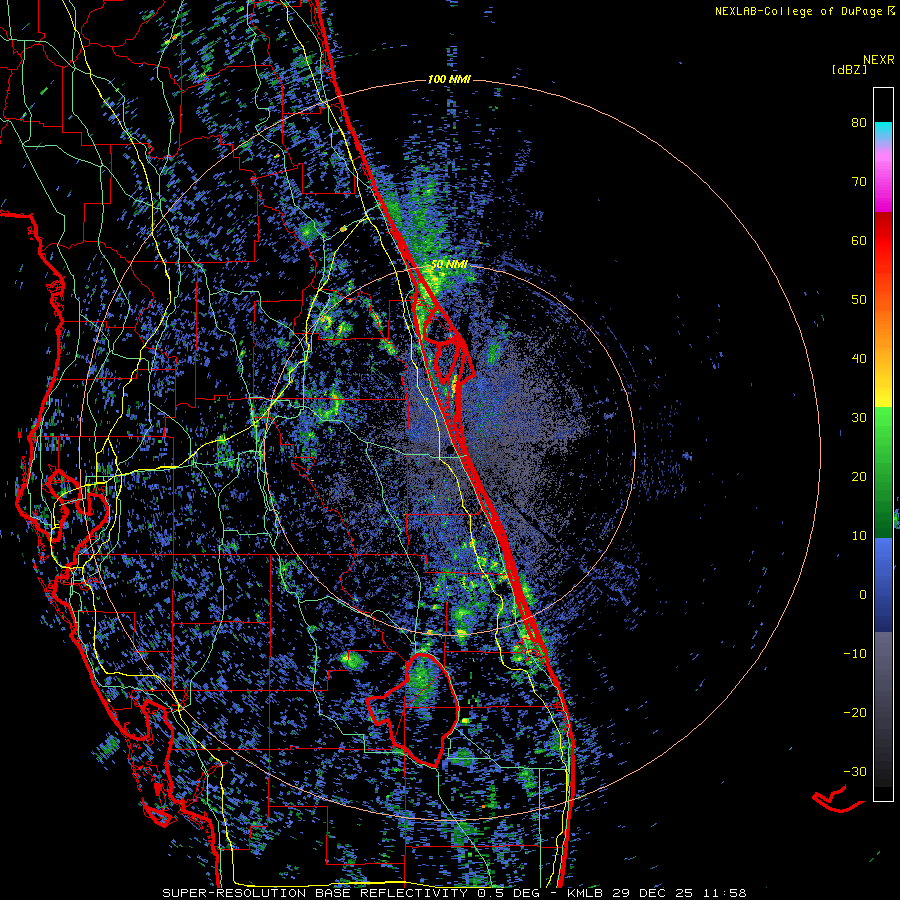900x900 pixels.
Task: Click the -10 dBZ value on the color scale
Action: click(855, 654)
